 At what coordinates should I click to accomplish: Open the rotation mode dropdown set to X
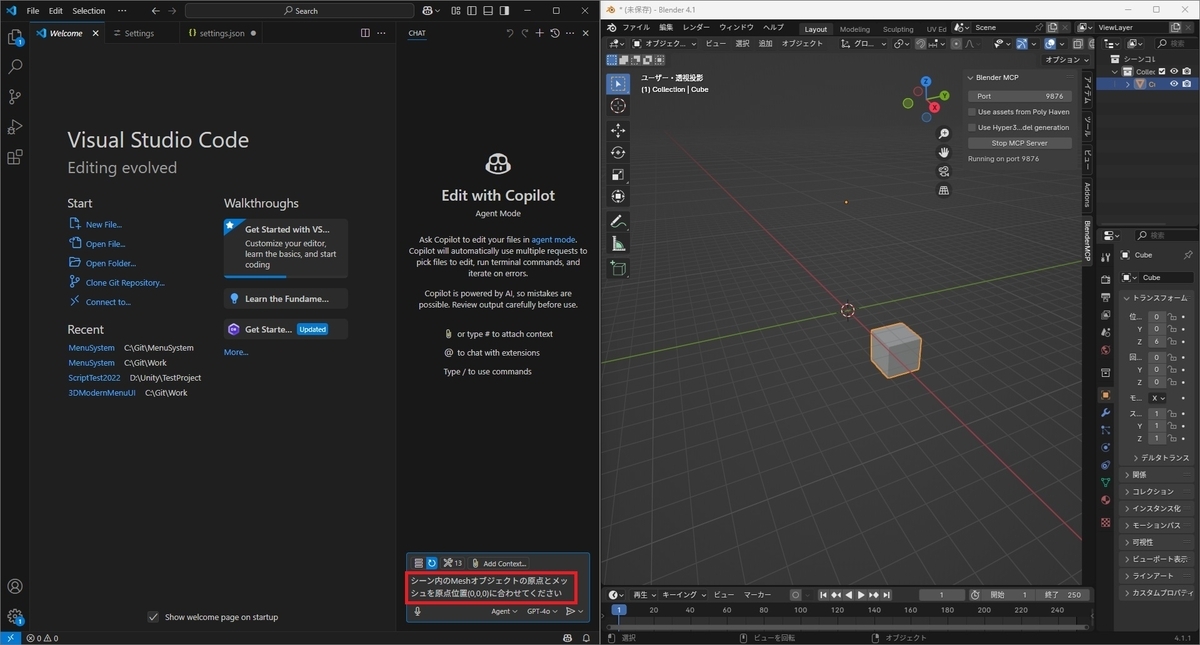click(1158, 397)
